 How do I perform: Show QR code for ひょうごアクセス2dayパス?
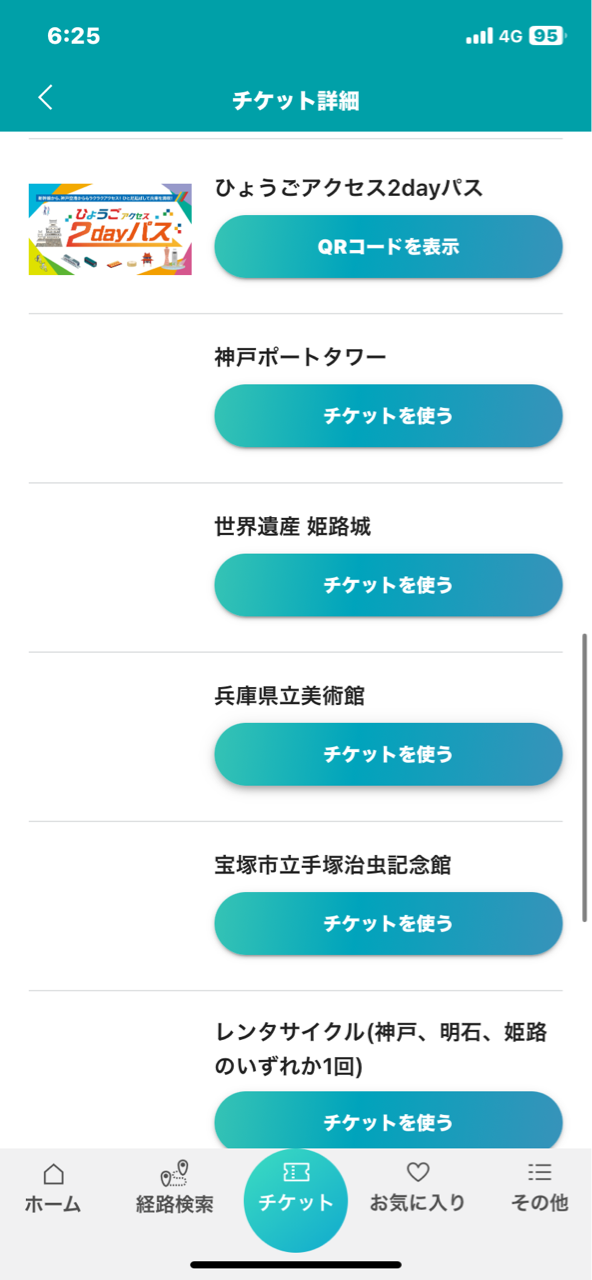click(x=388, y=246)
